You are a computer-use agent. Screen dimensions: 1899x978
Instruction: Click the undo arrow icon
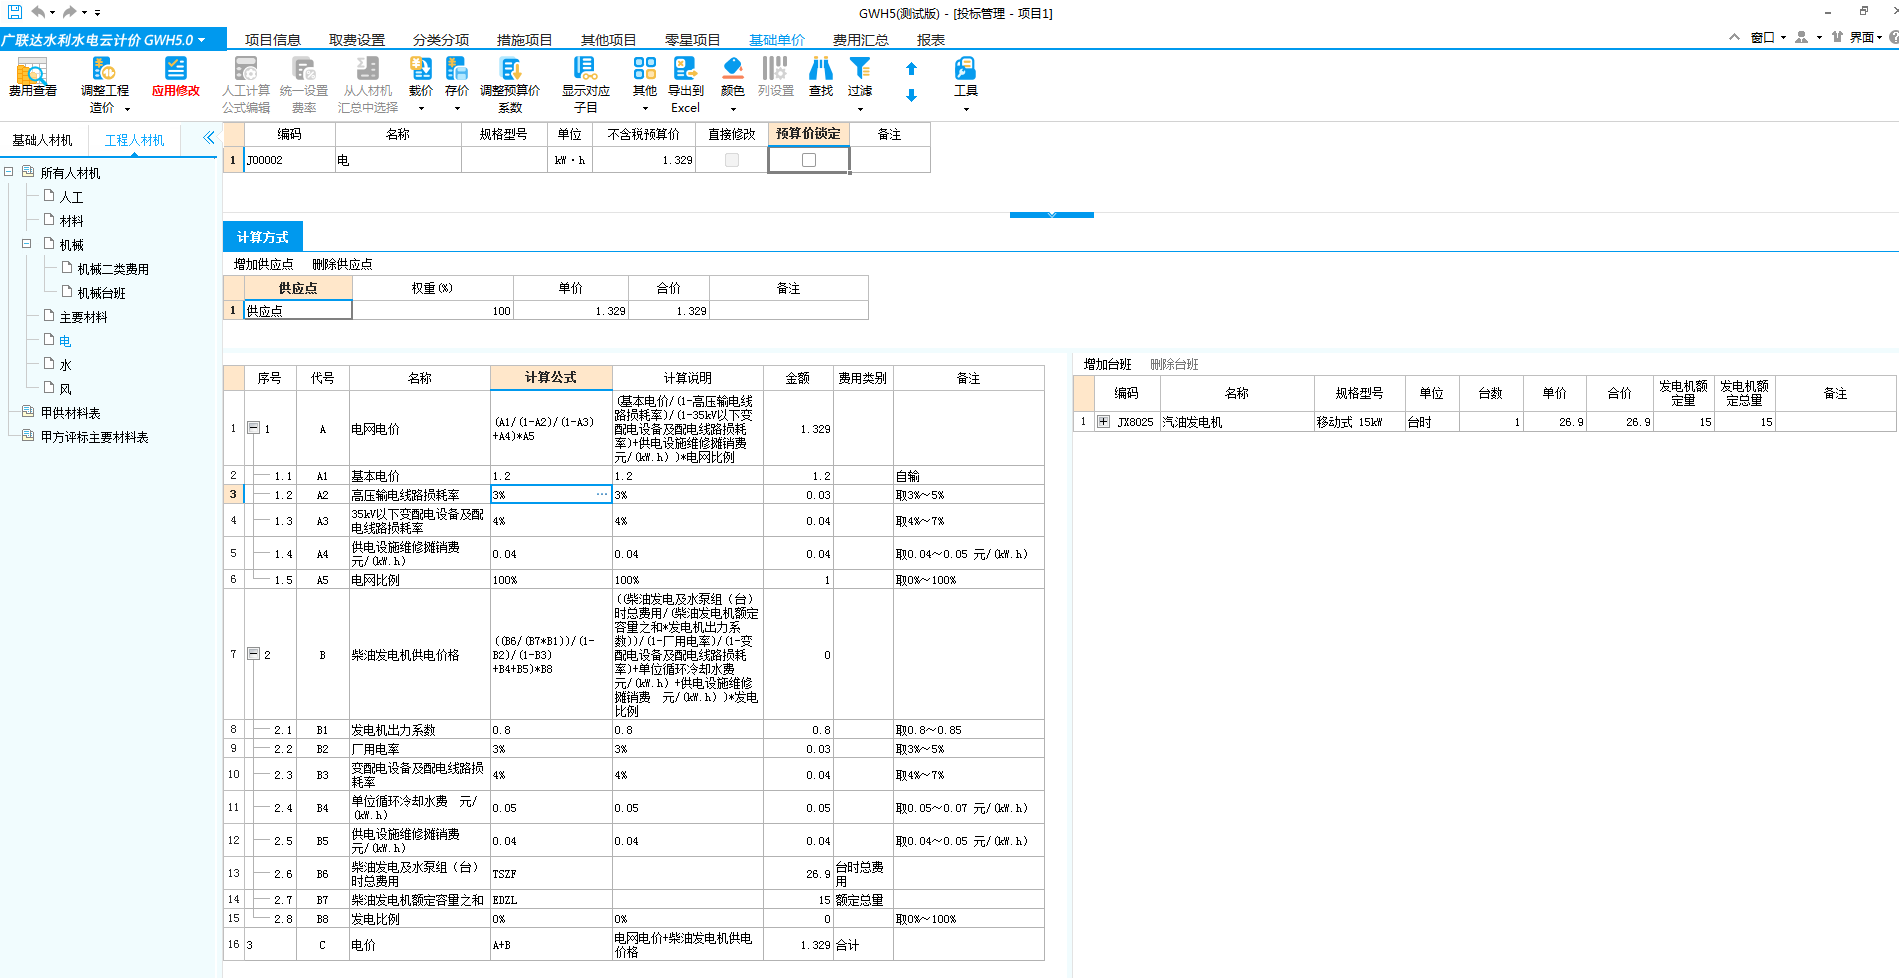click(x=38, y=12)
